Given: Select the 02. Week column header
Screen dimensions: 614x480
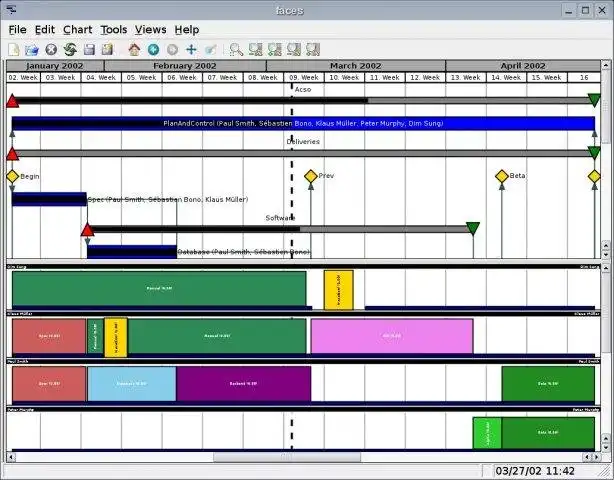Looking at the screenshot, I should [x=23, y=78].
